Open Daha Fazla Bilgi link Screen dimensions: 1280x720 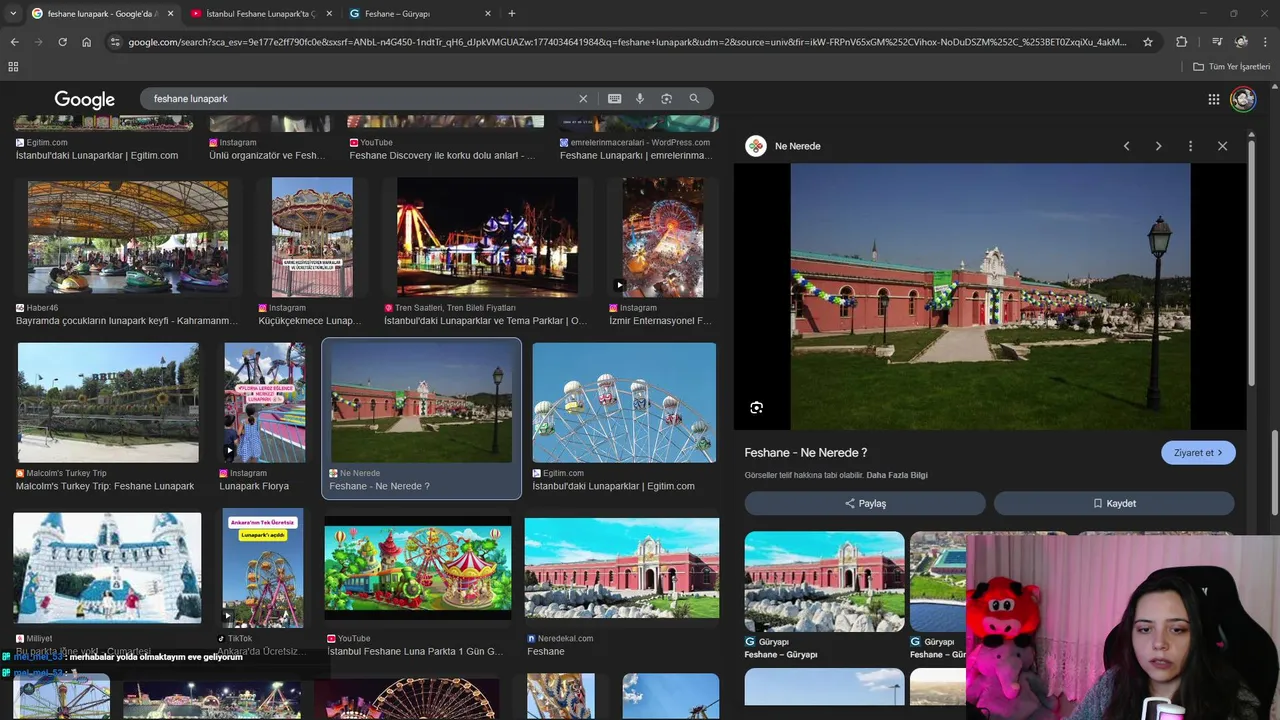coord(897,475)
